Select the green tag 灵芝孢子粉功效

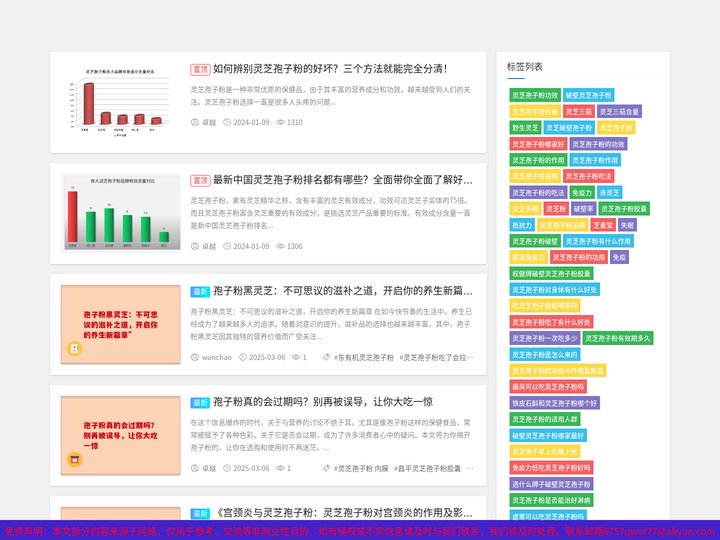(x=535, y=95)
